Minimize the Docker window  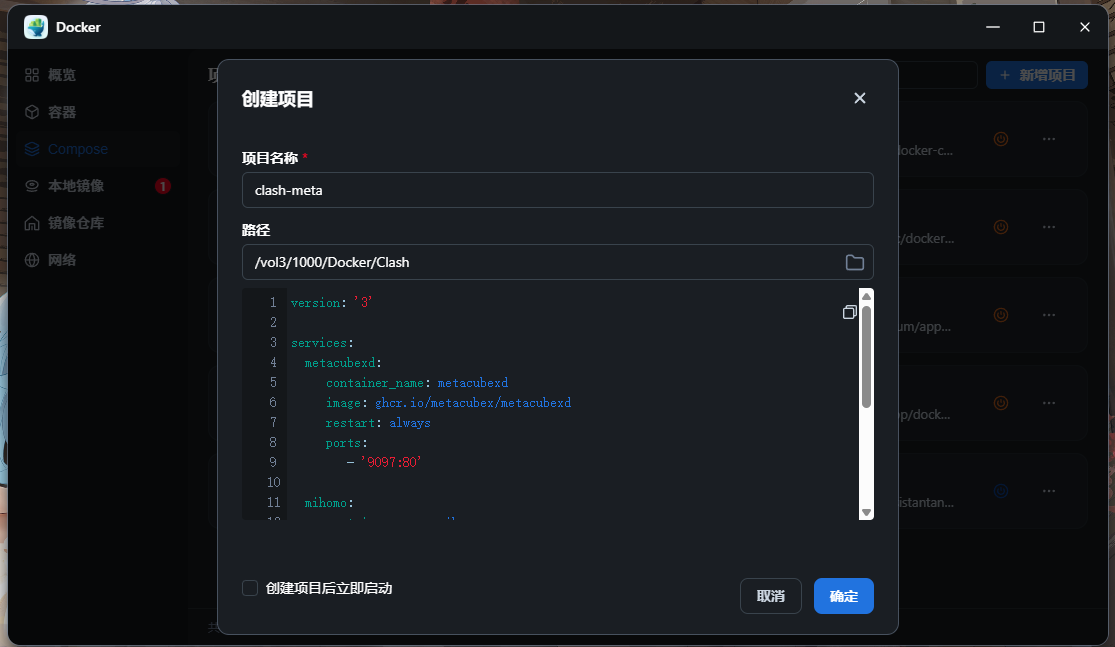993,27
